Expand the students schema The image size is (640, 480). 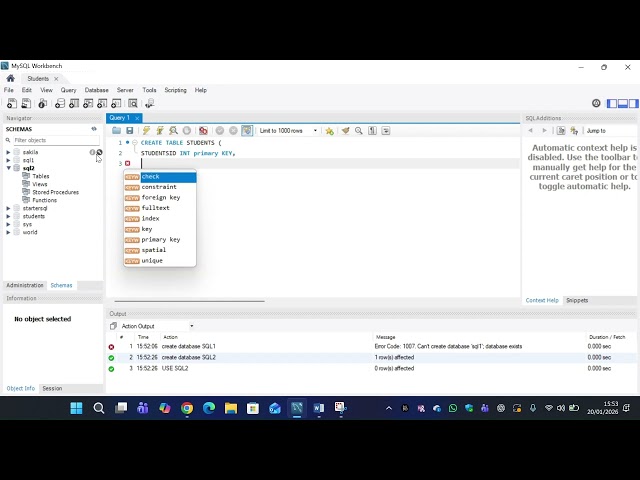(x=8, y=216)
